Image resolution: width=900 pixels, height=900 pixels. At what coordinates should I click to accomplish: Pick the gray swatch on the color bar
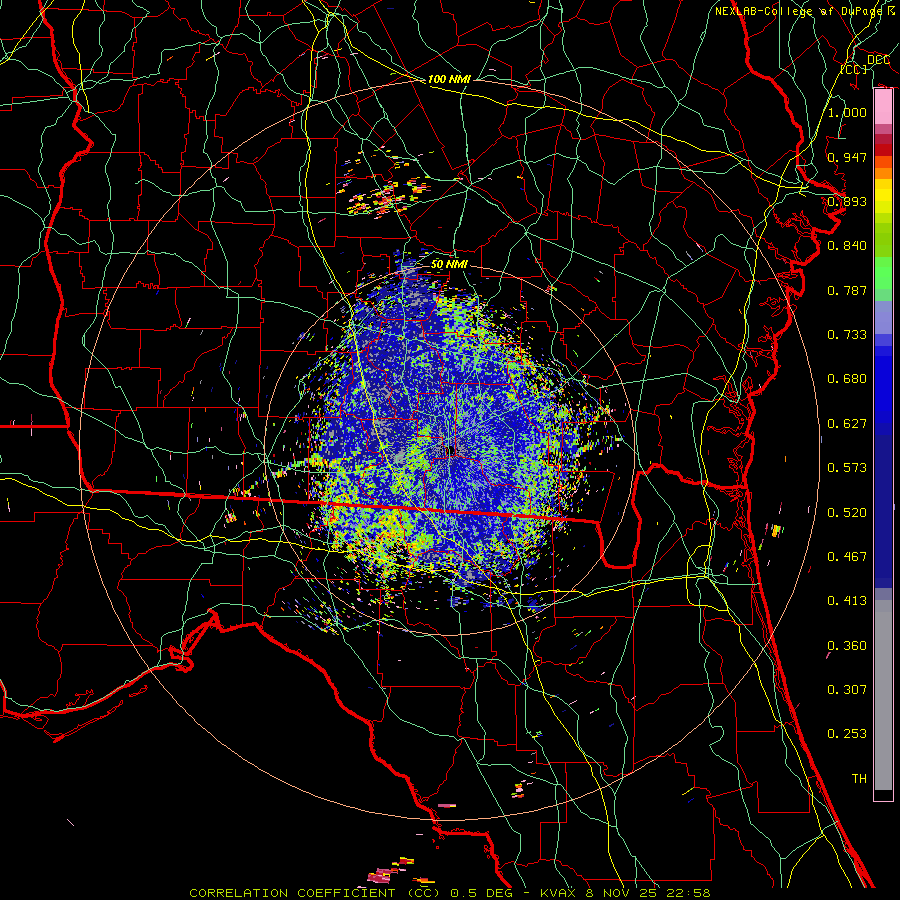click(883, 695)
